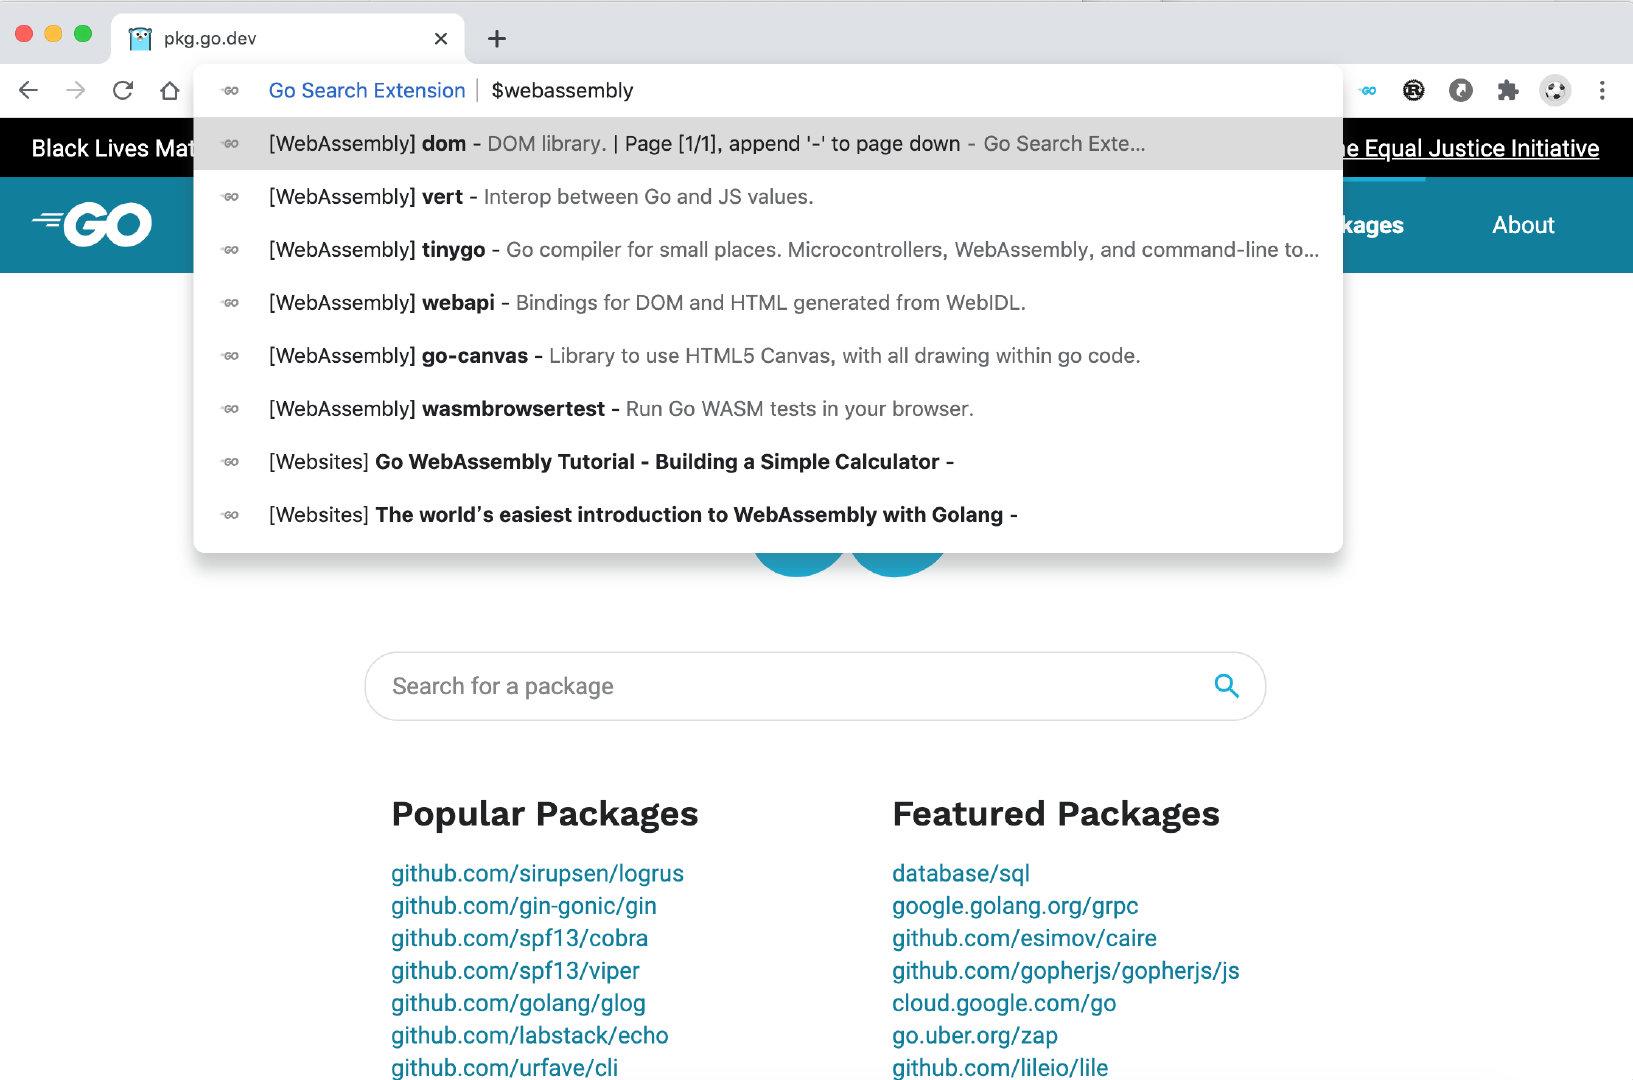Image resolution: width=1633 pixels, height=1080 pixels.
Task: Click the Popular Packages heading
Action: 545,813
